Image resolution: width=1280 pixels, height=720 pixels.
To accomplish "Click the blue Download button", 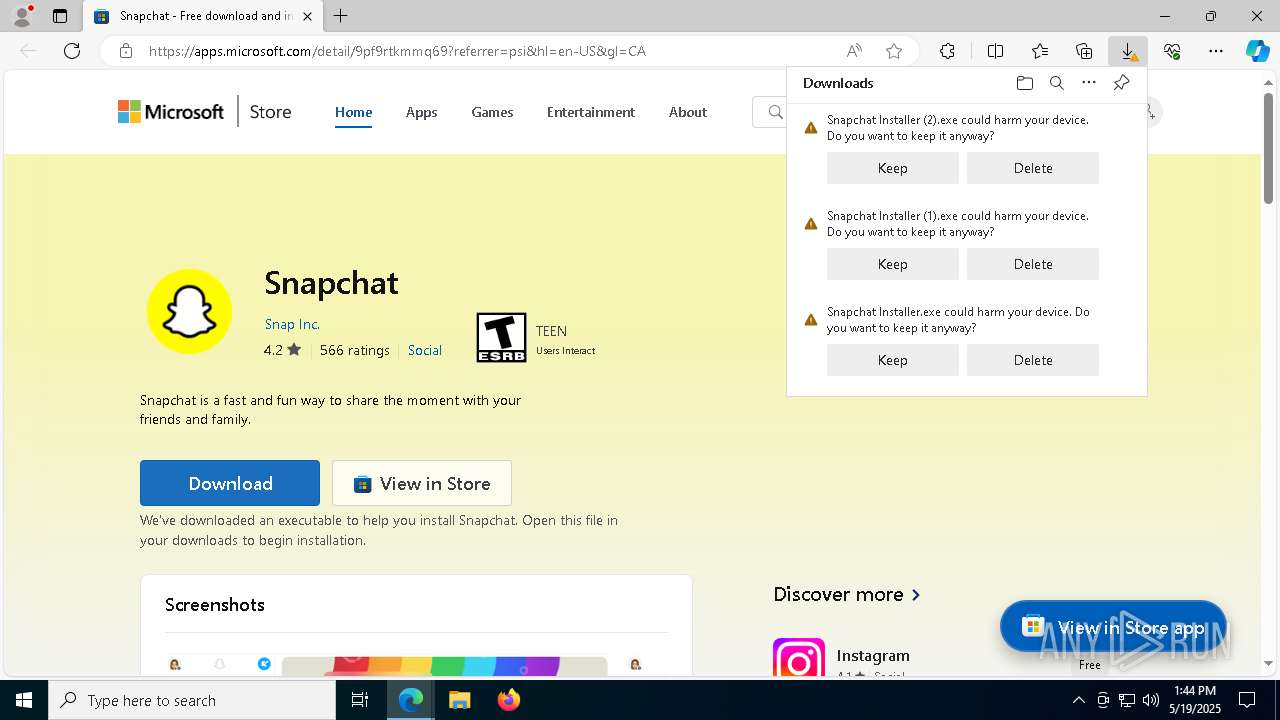I will point(230,483).
